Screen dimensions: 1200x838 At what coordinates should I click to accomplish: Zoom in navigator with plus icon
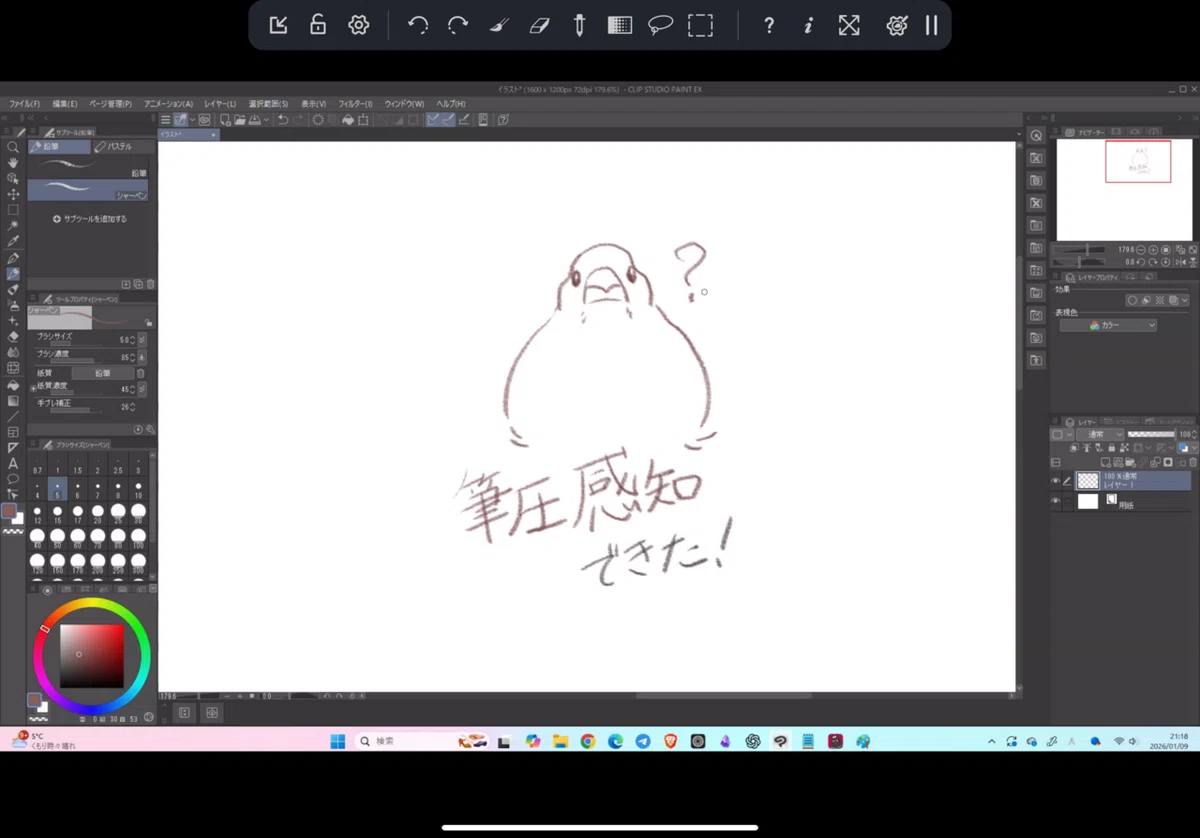1153,250
